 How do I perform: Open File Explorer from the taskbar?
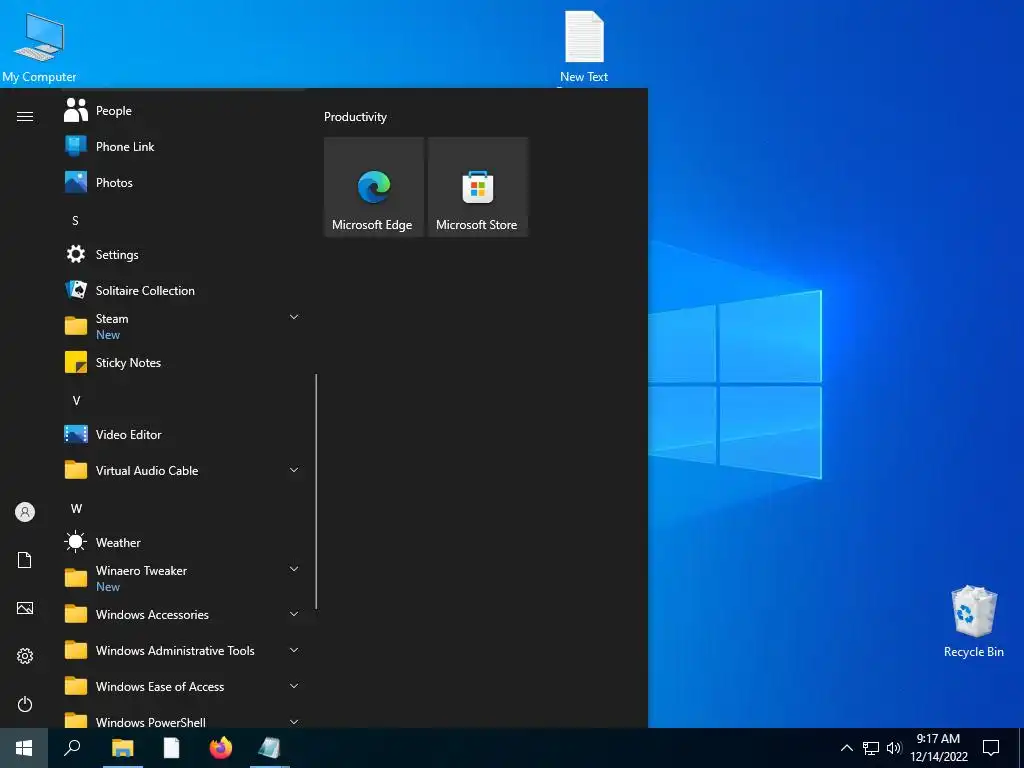click(x=123, y=748)
